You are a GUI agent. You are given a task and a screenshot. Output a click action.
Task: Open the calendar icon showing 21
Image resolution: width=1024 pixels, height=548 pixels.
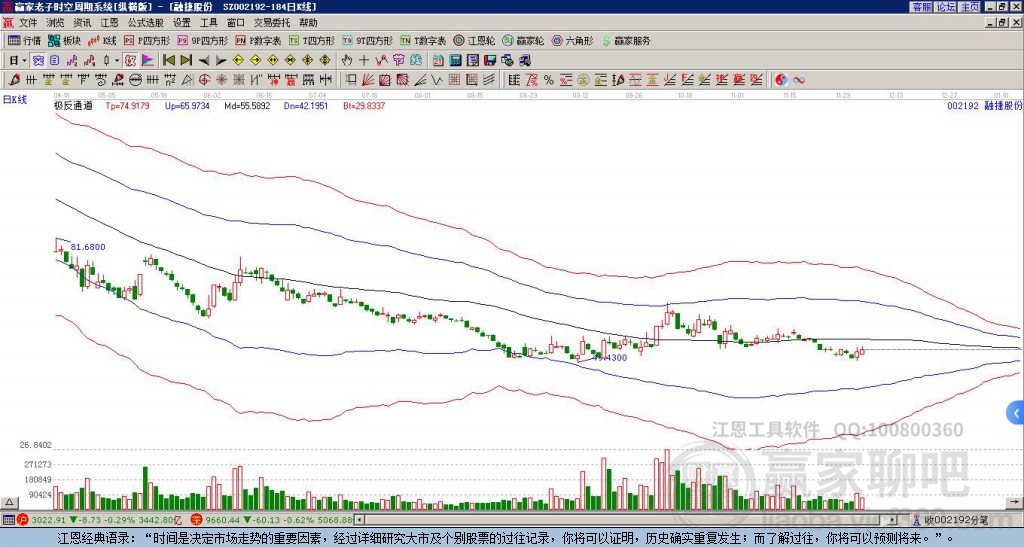(x=438, y=61)
